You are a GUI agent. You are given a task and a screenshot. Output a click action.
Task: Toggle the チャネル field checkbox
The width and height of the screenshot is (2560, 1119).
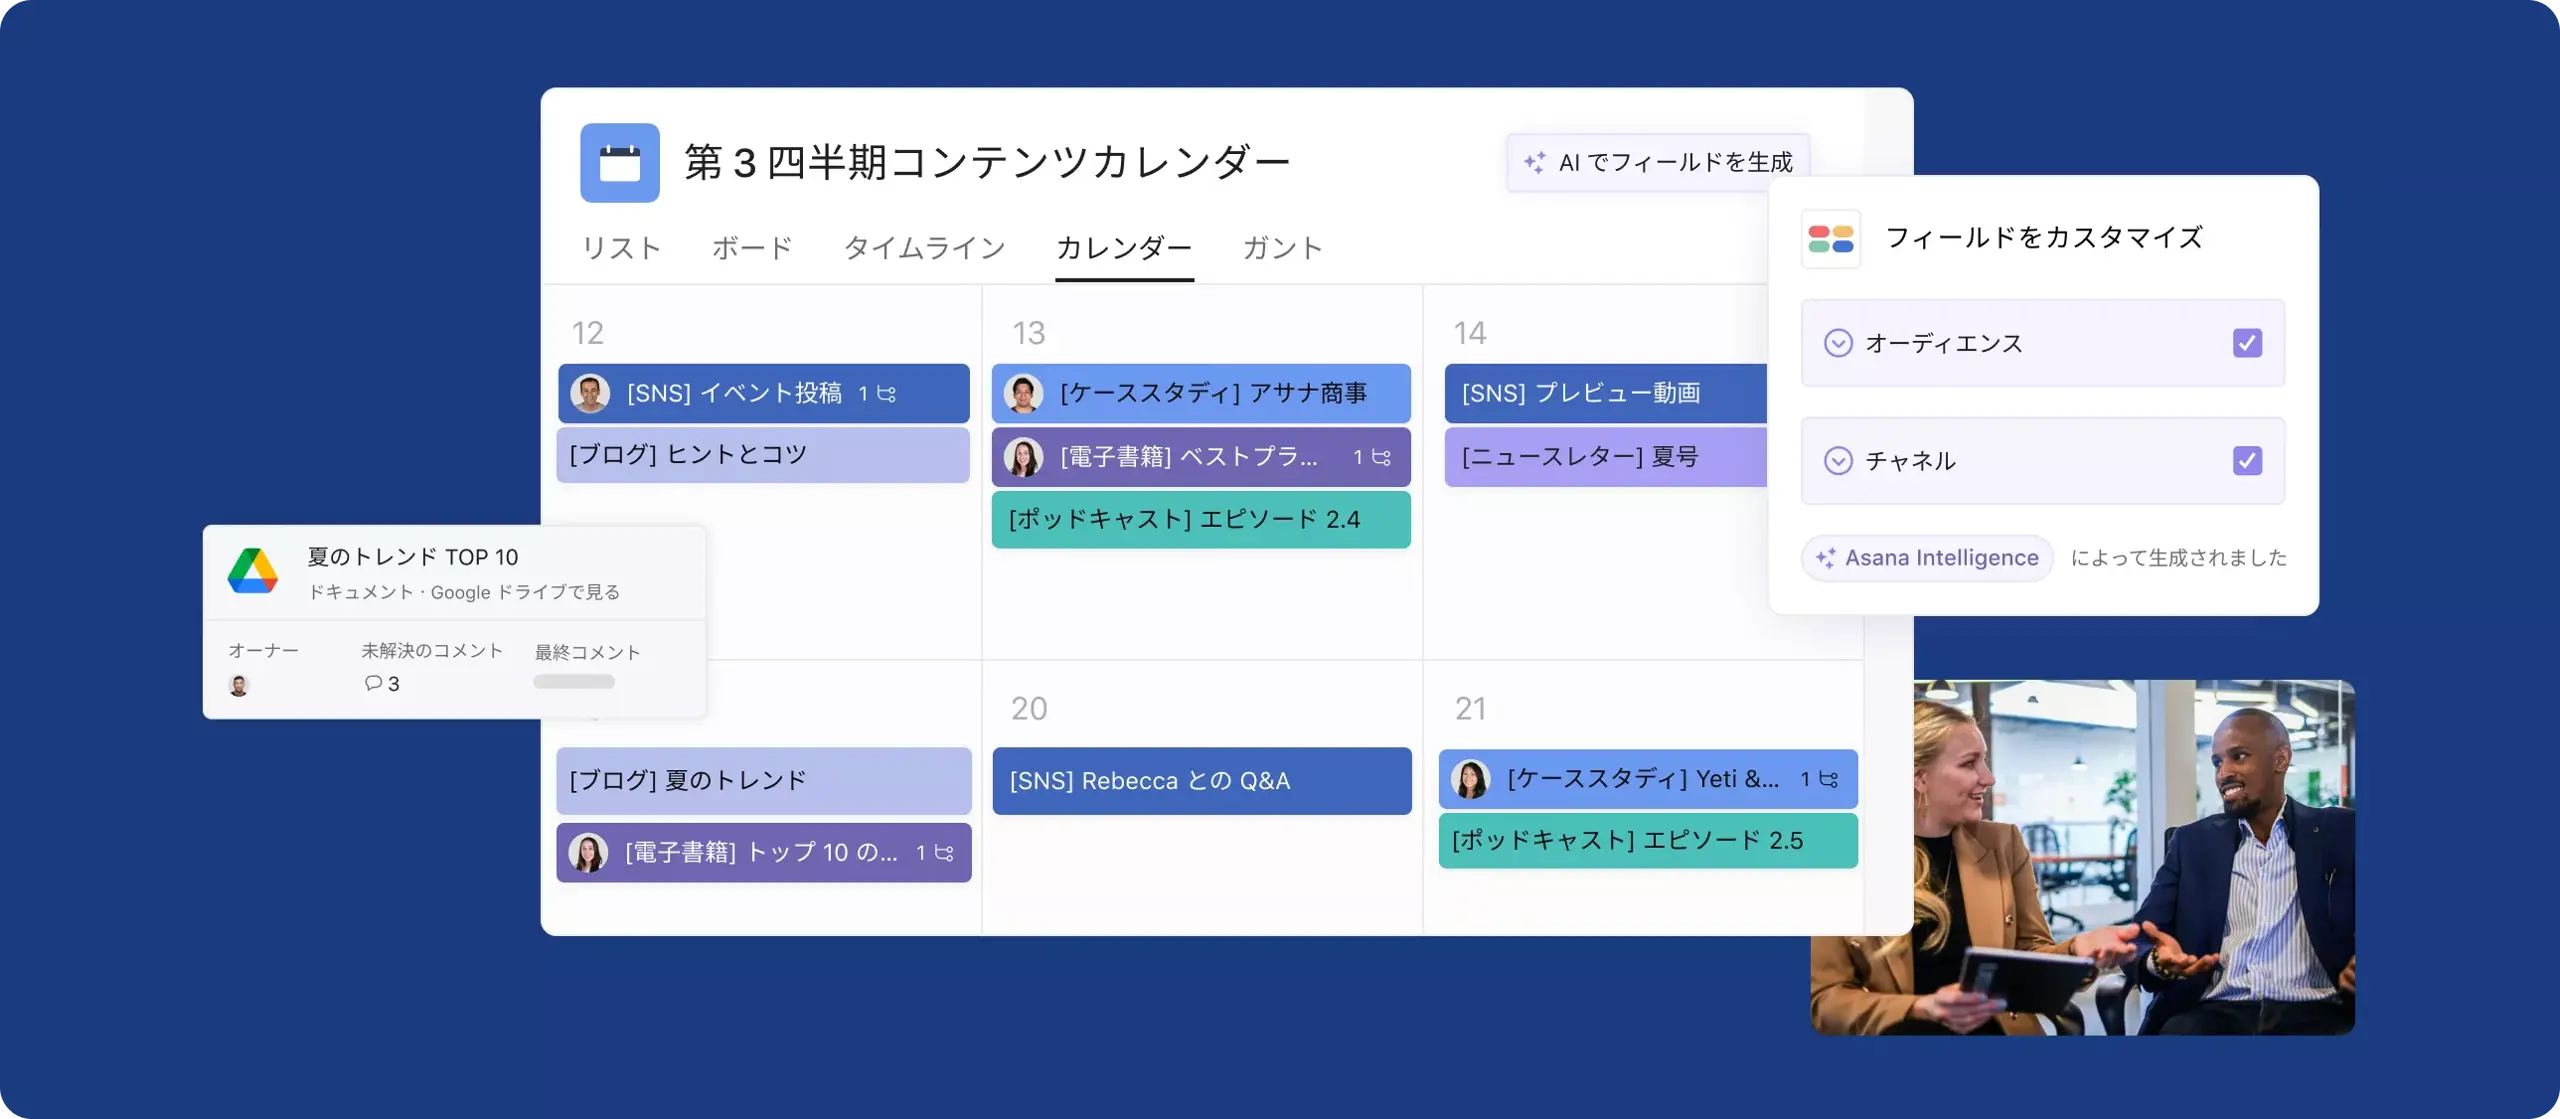[2246, 461]
